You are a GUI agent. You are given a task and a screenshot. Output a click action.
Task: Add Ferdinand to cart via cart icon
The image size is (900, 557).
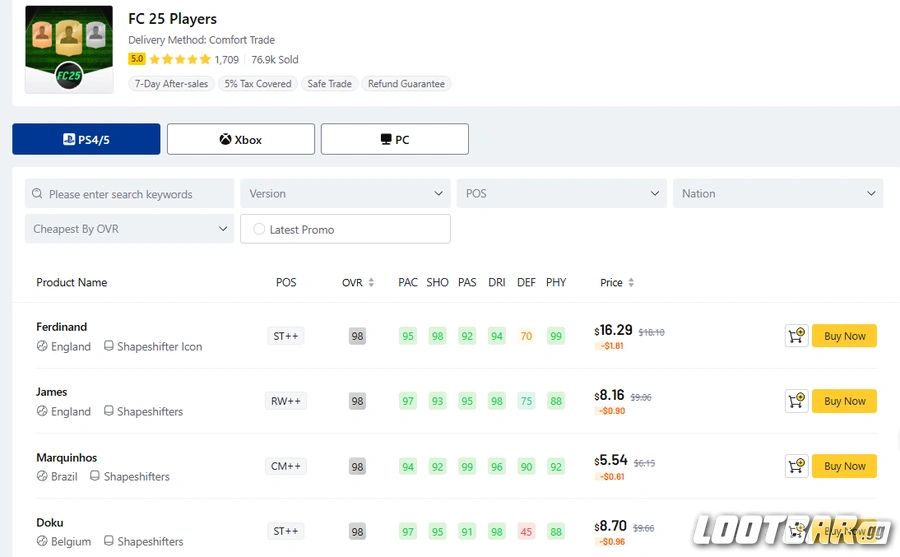click(x=796, y=336)
